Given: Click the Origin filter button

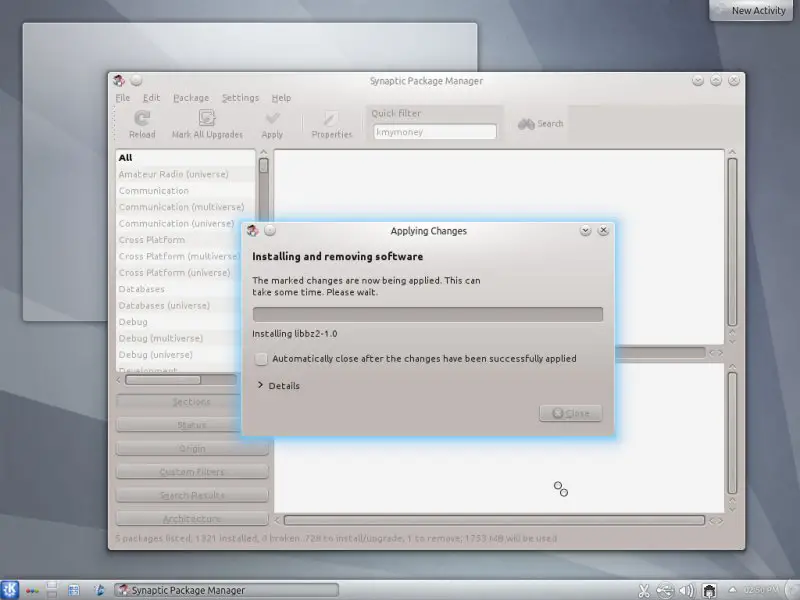Looking at the screenshot, I should point(192,449).
